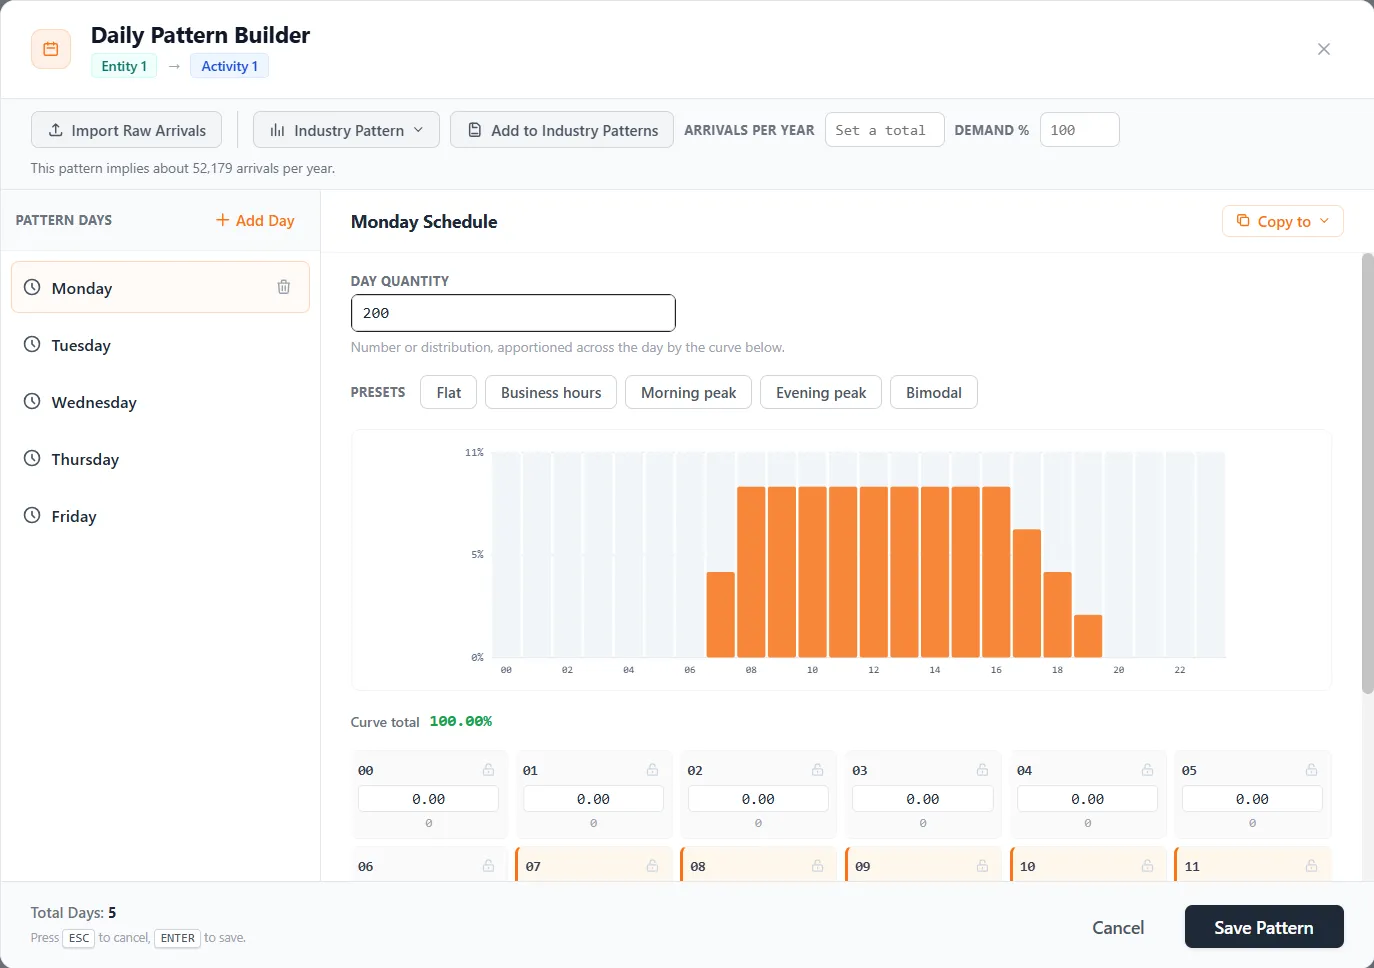Apply the Bimodal preset

pyautogui.click(x=934, y=392)
